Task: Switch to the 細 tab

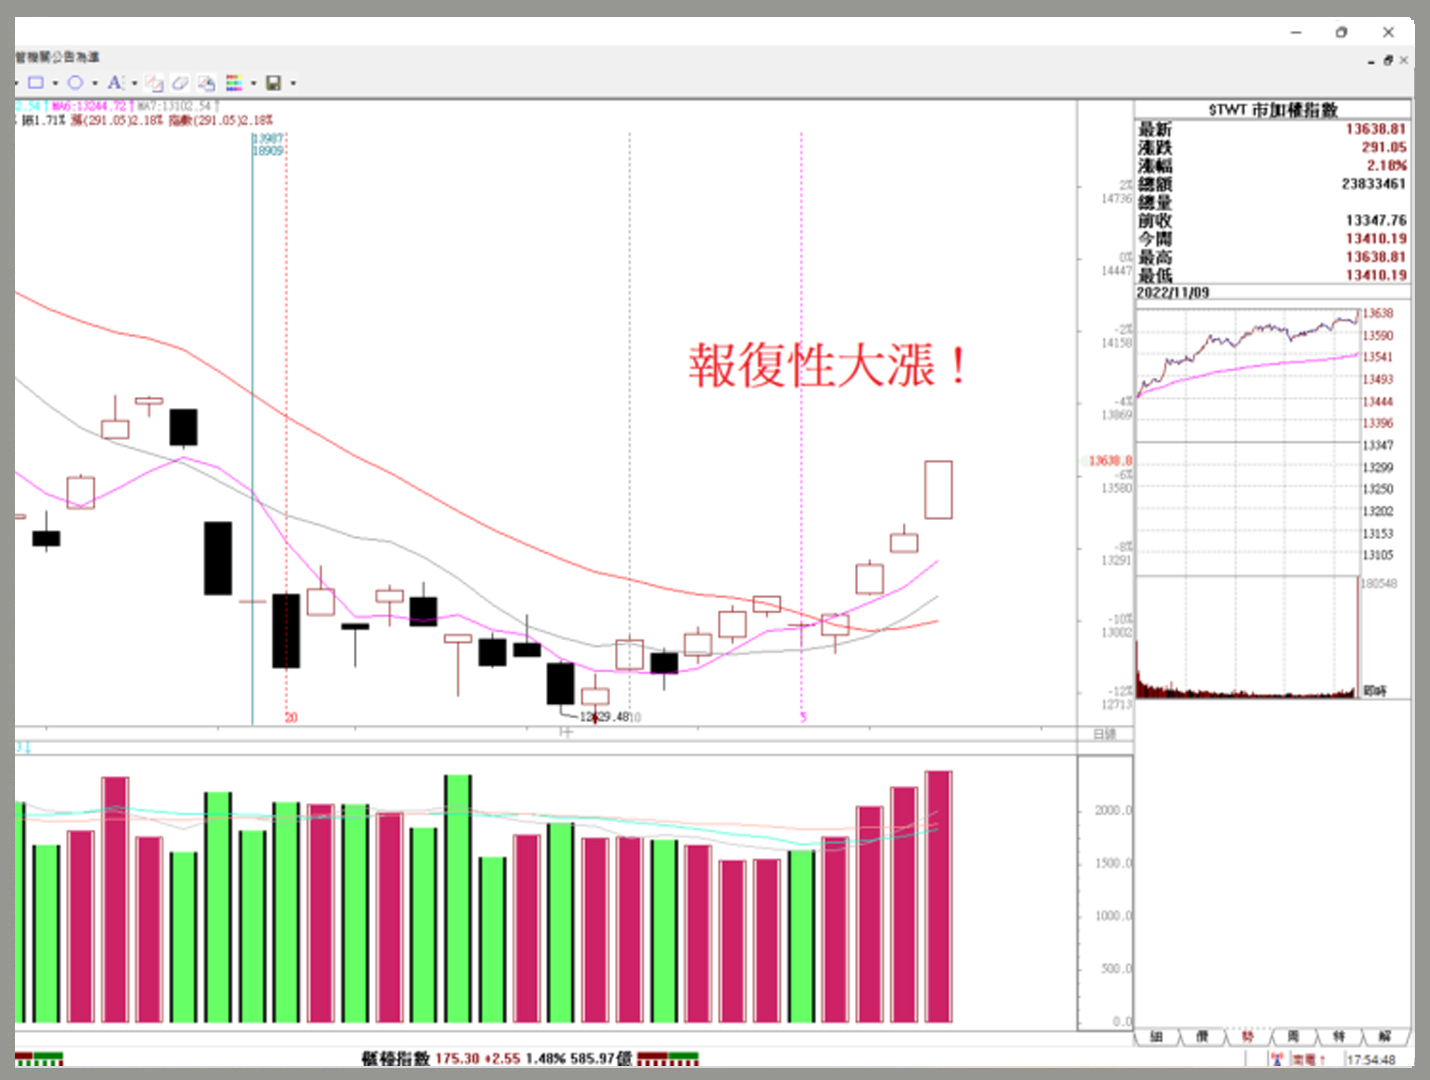Action: pyautogui.click(x=1157, y=1037)
